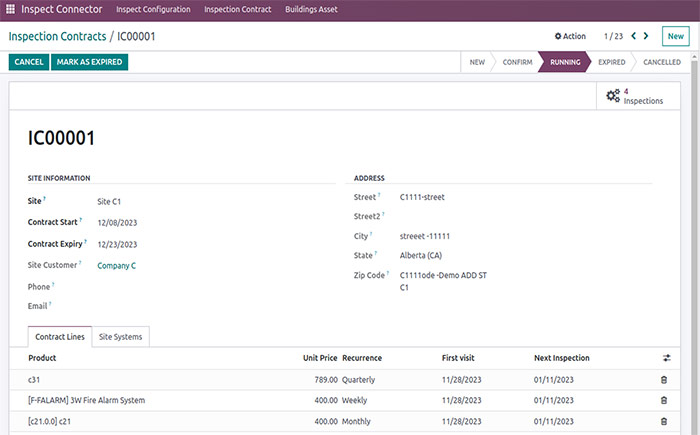
Task: Open Buildings Asset menu
Action: 311,9
